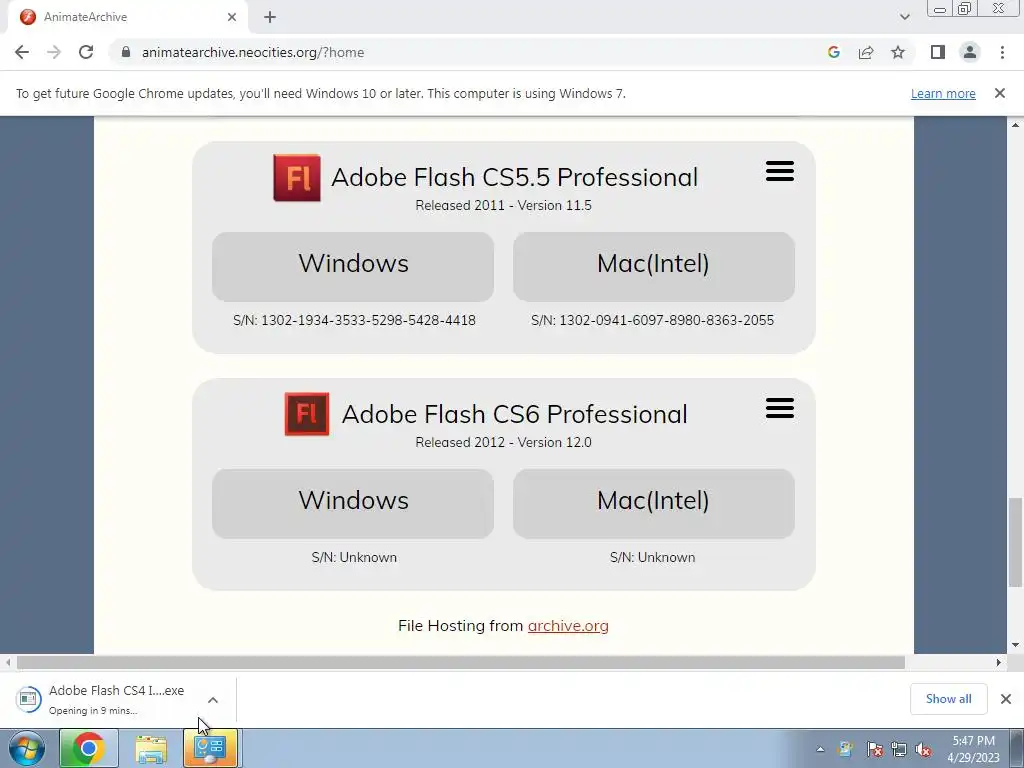The width and height of the screenshot is (1024, 768).
Task: Click the Flash CS5.5 Fl logo icon
Action: click(297, 178)
